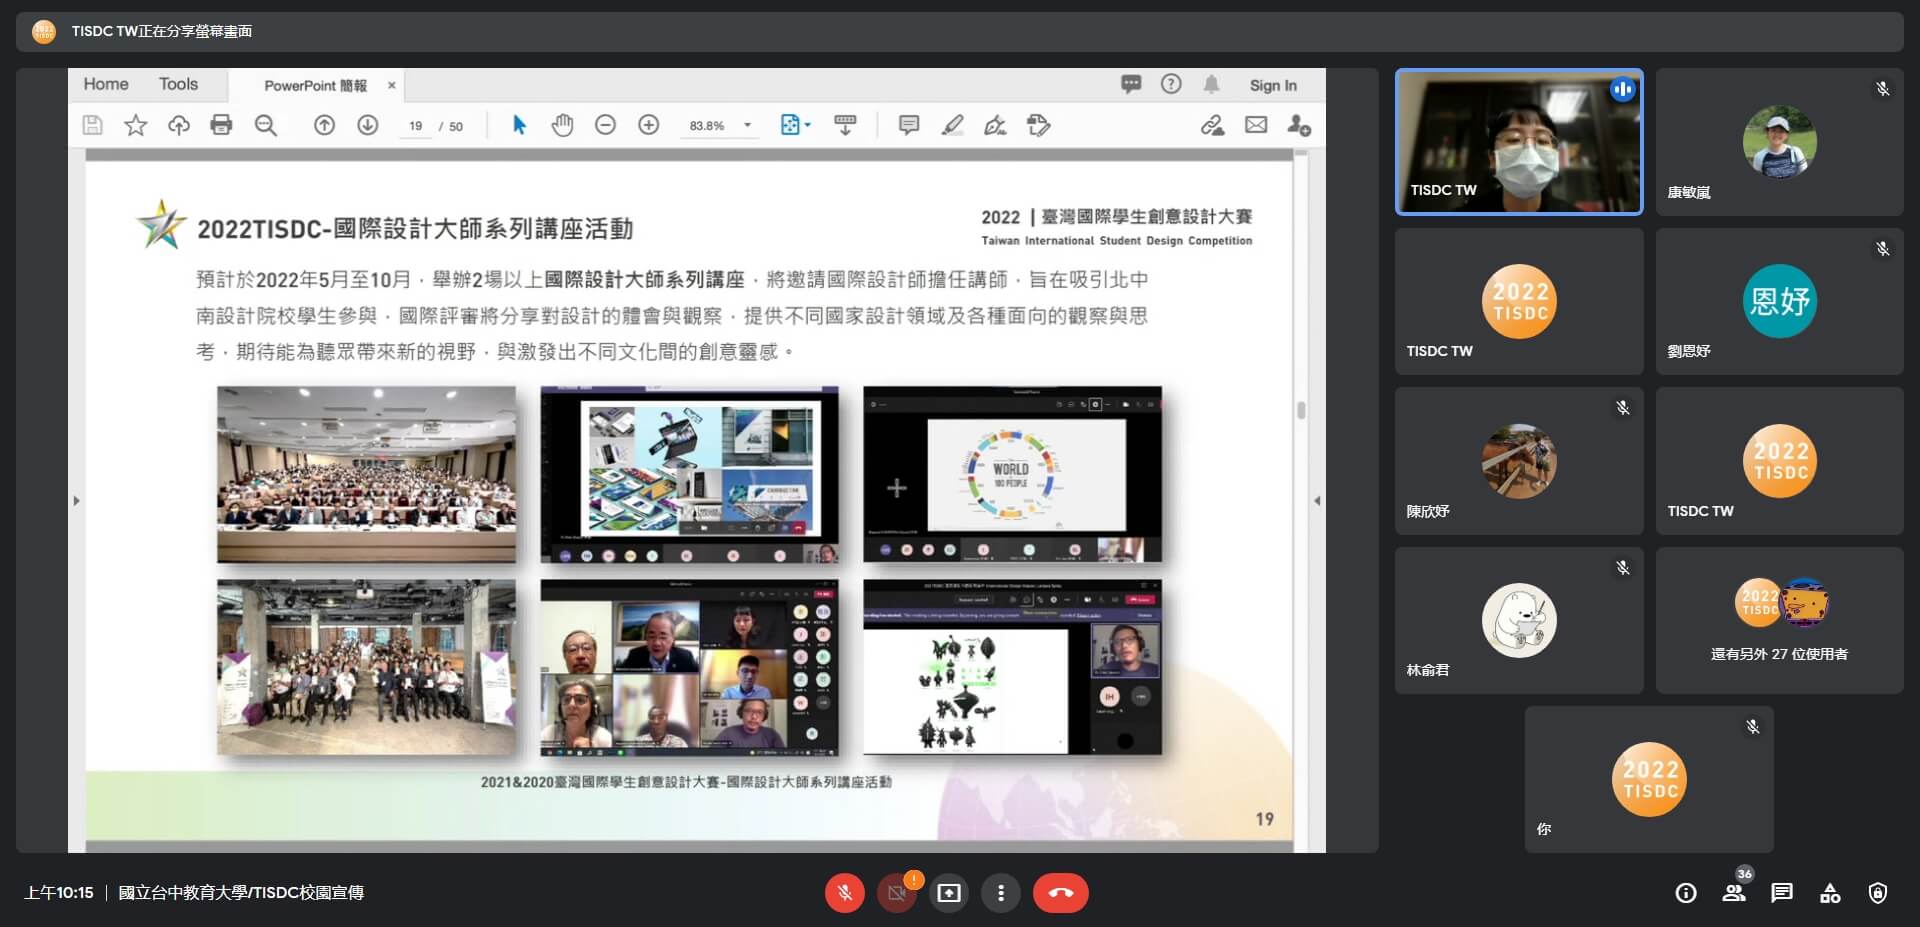
Task: Turn on the camera button
Action: coord(897,893)
